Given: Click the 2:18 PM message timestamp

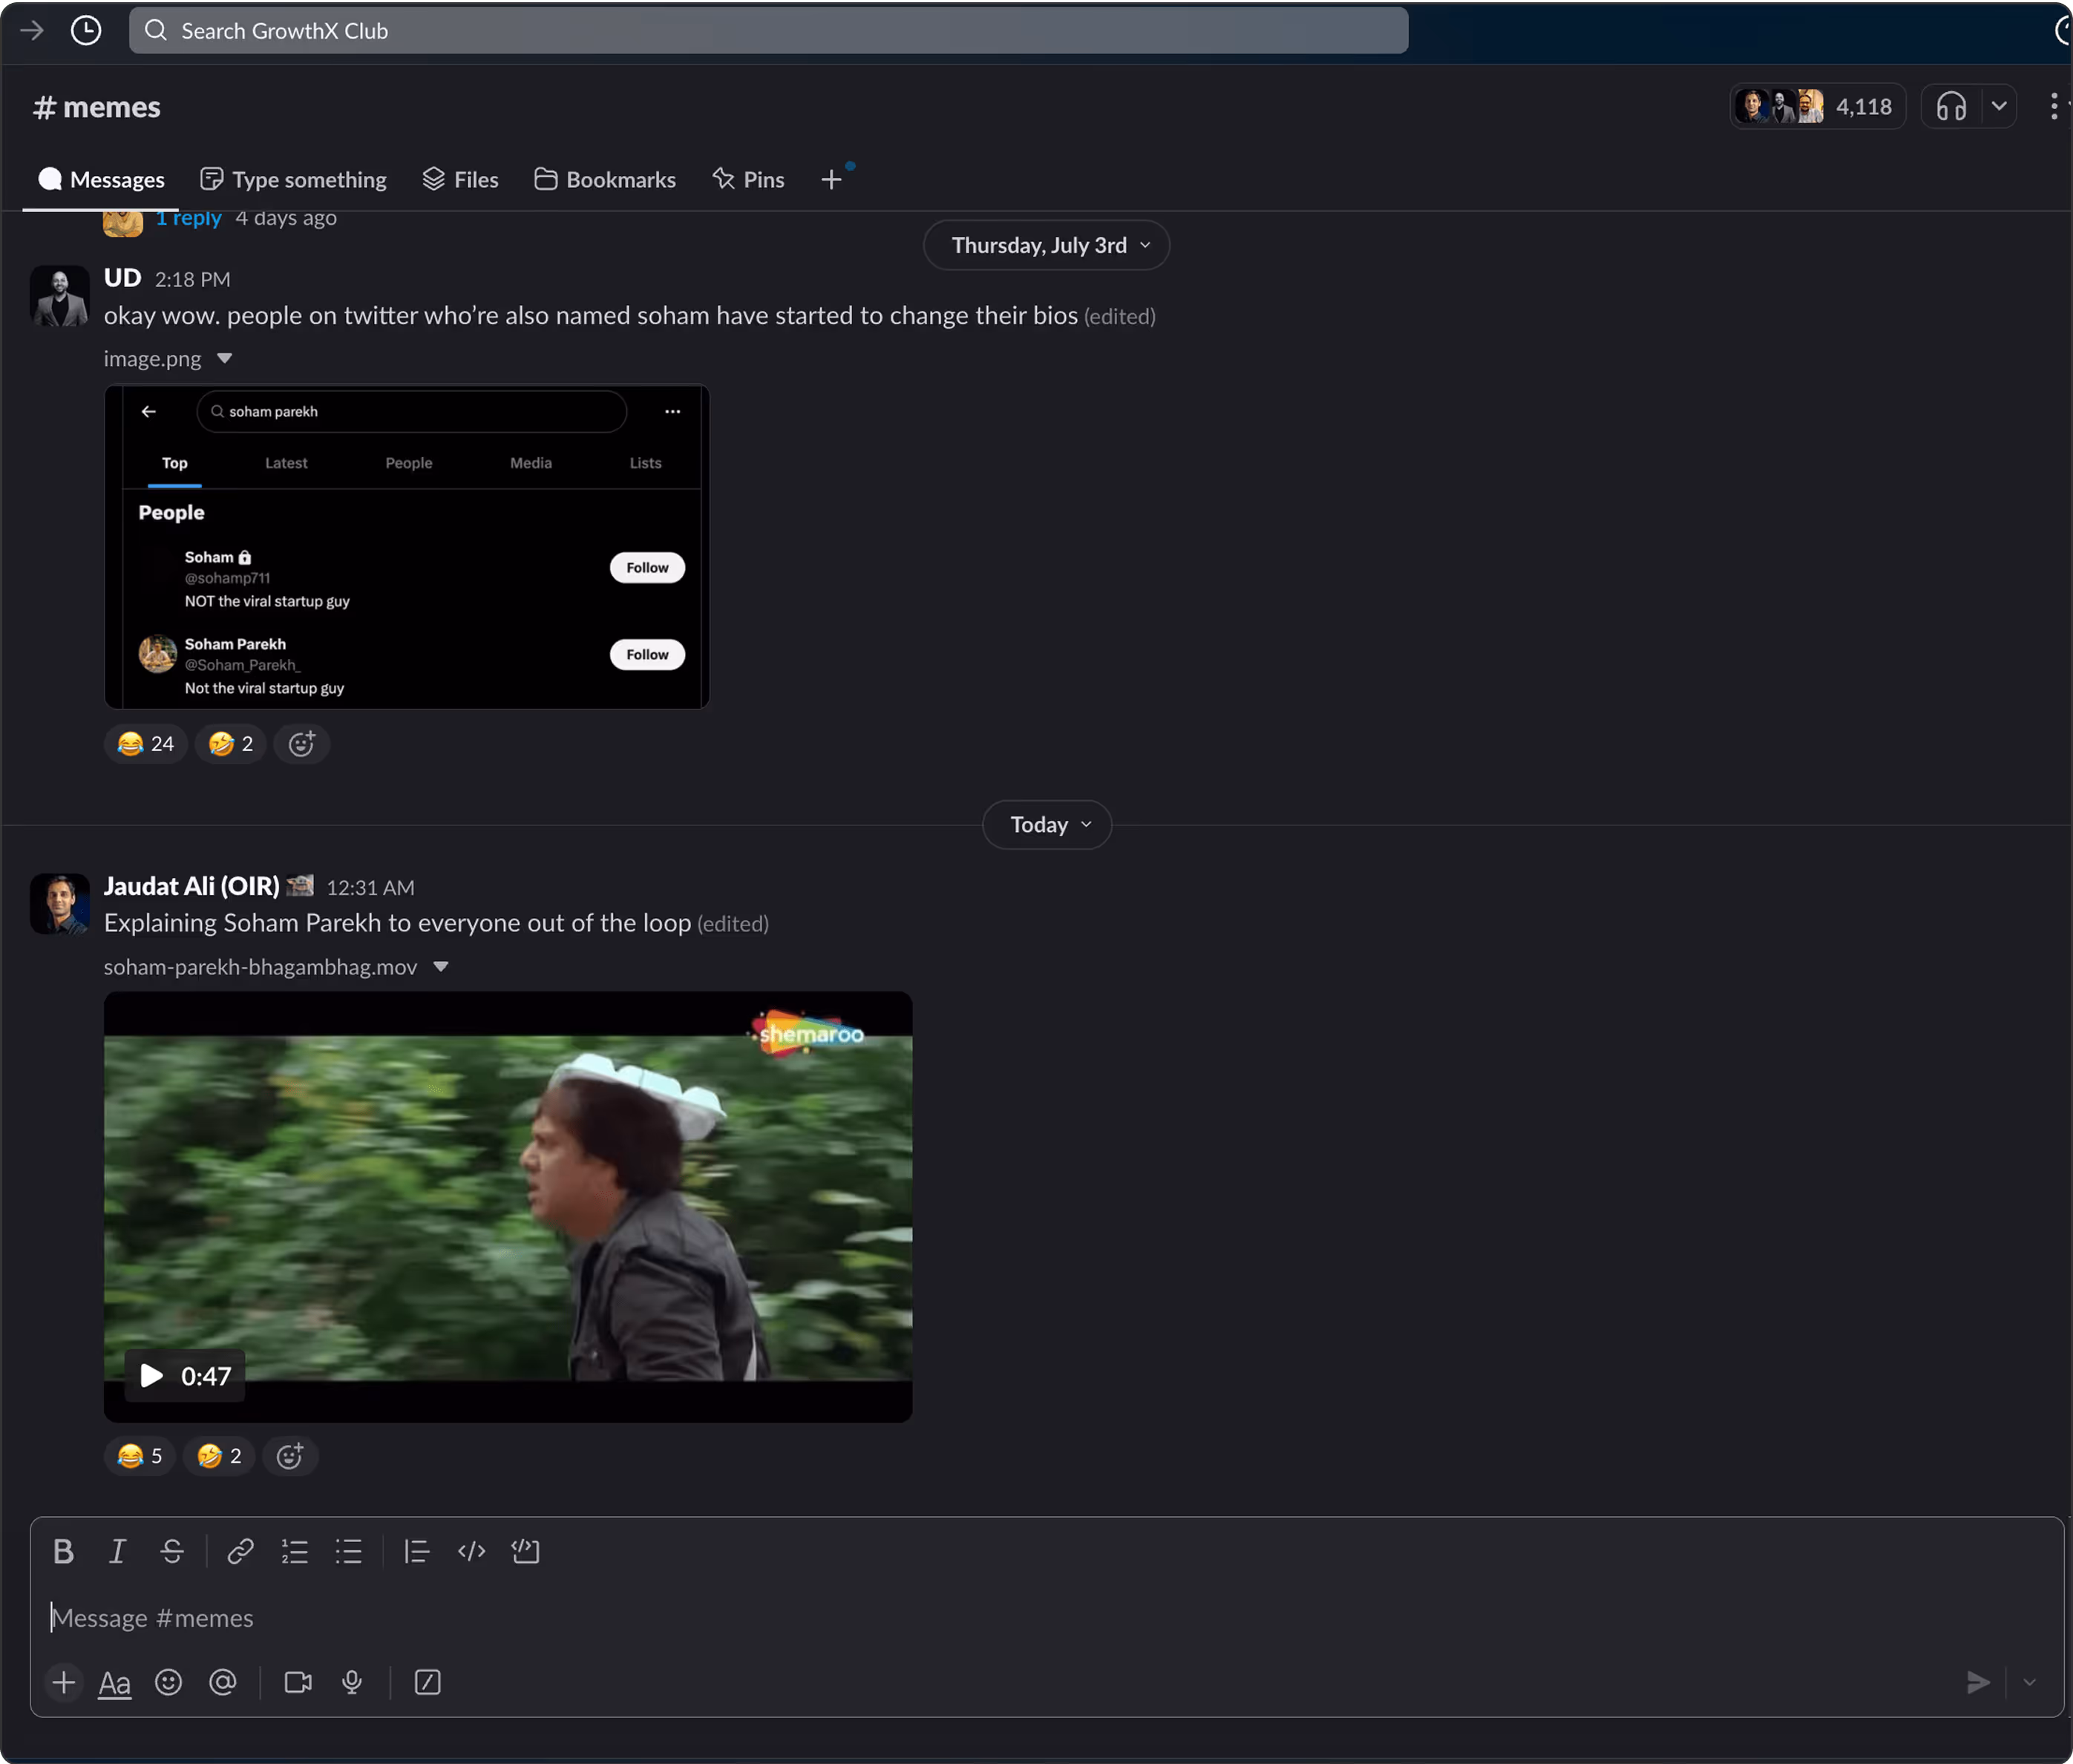Looking at the screenshot, I should tap(193, 280).
